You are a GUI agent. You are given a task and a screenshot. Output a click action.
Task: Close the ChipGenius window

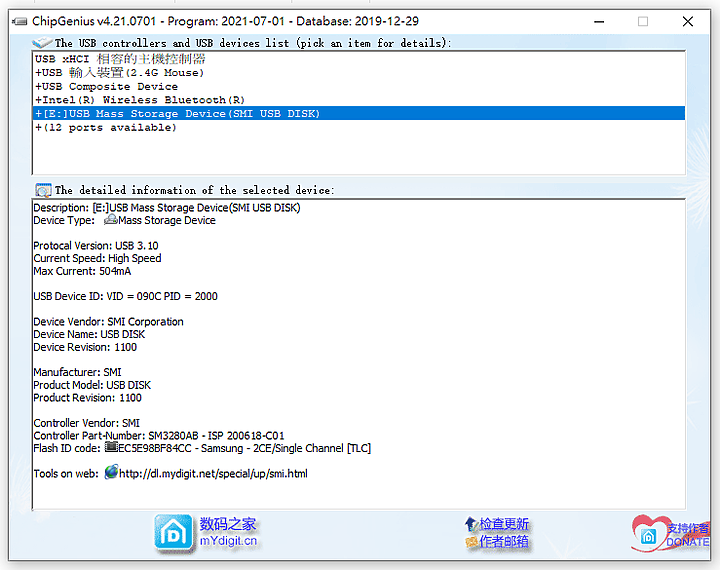(x=687, y=22)
